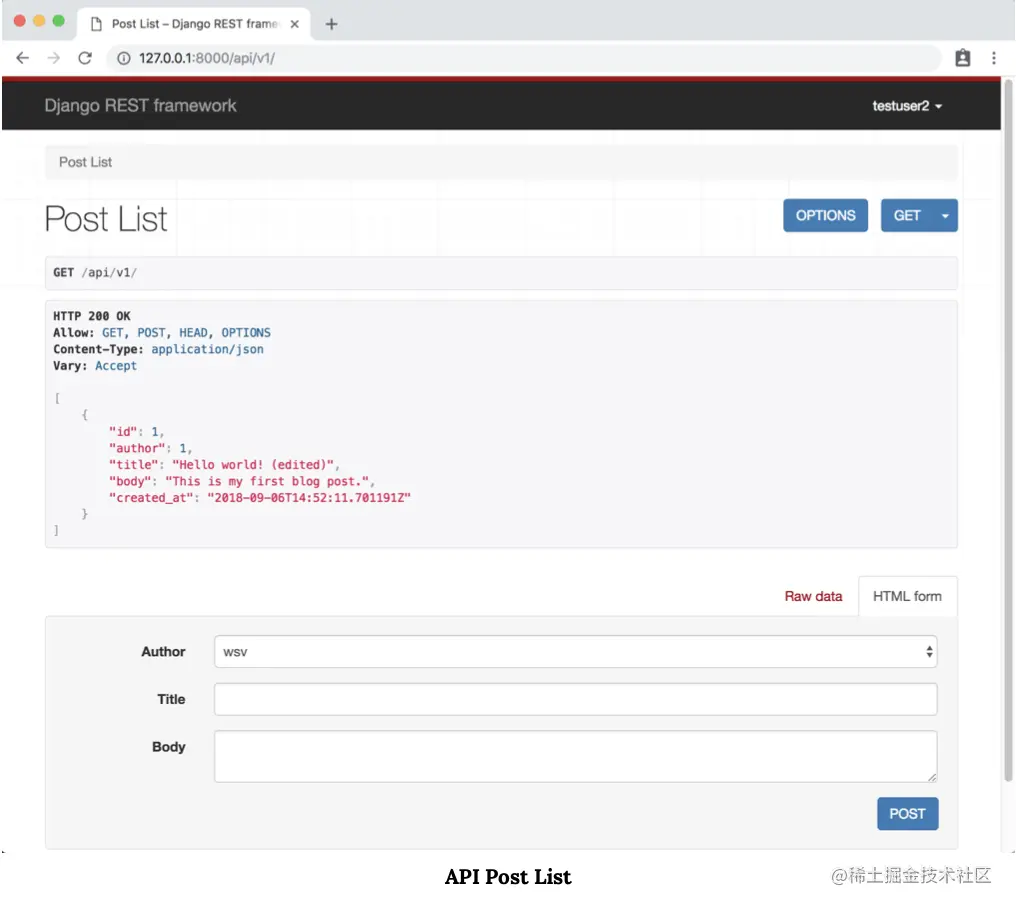Click the "Accept" Vary header value
The width and height of the screenshot is (1016, 910).
click(x=116, y=366)
